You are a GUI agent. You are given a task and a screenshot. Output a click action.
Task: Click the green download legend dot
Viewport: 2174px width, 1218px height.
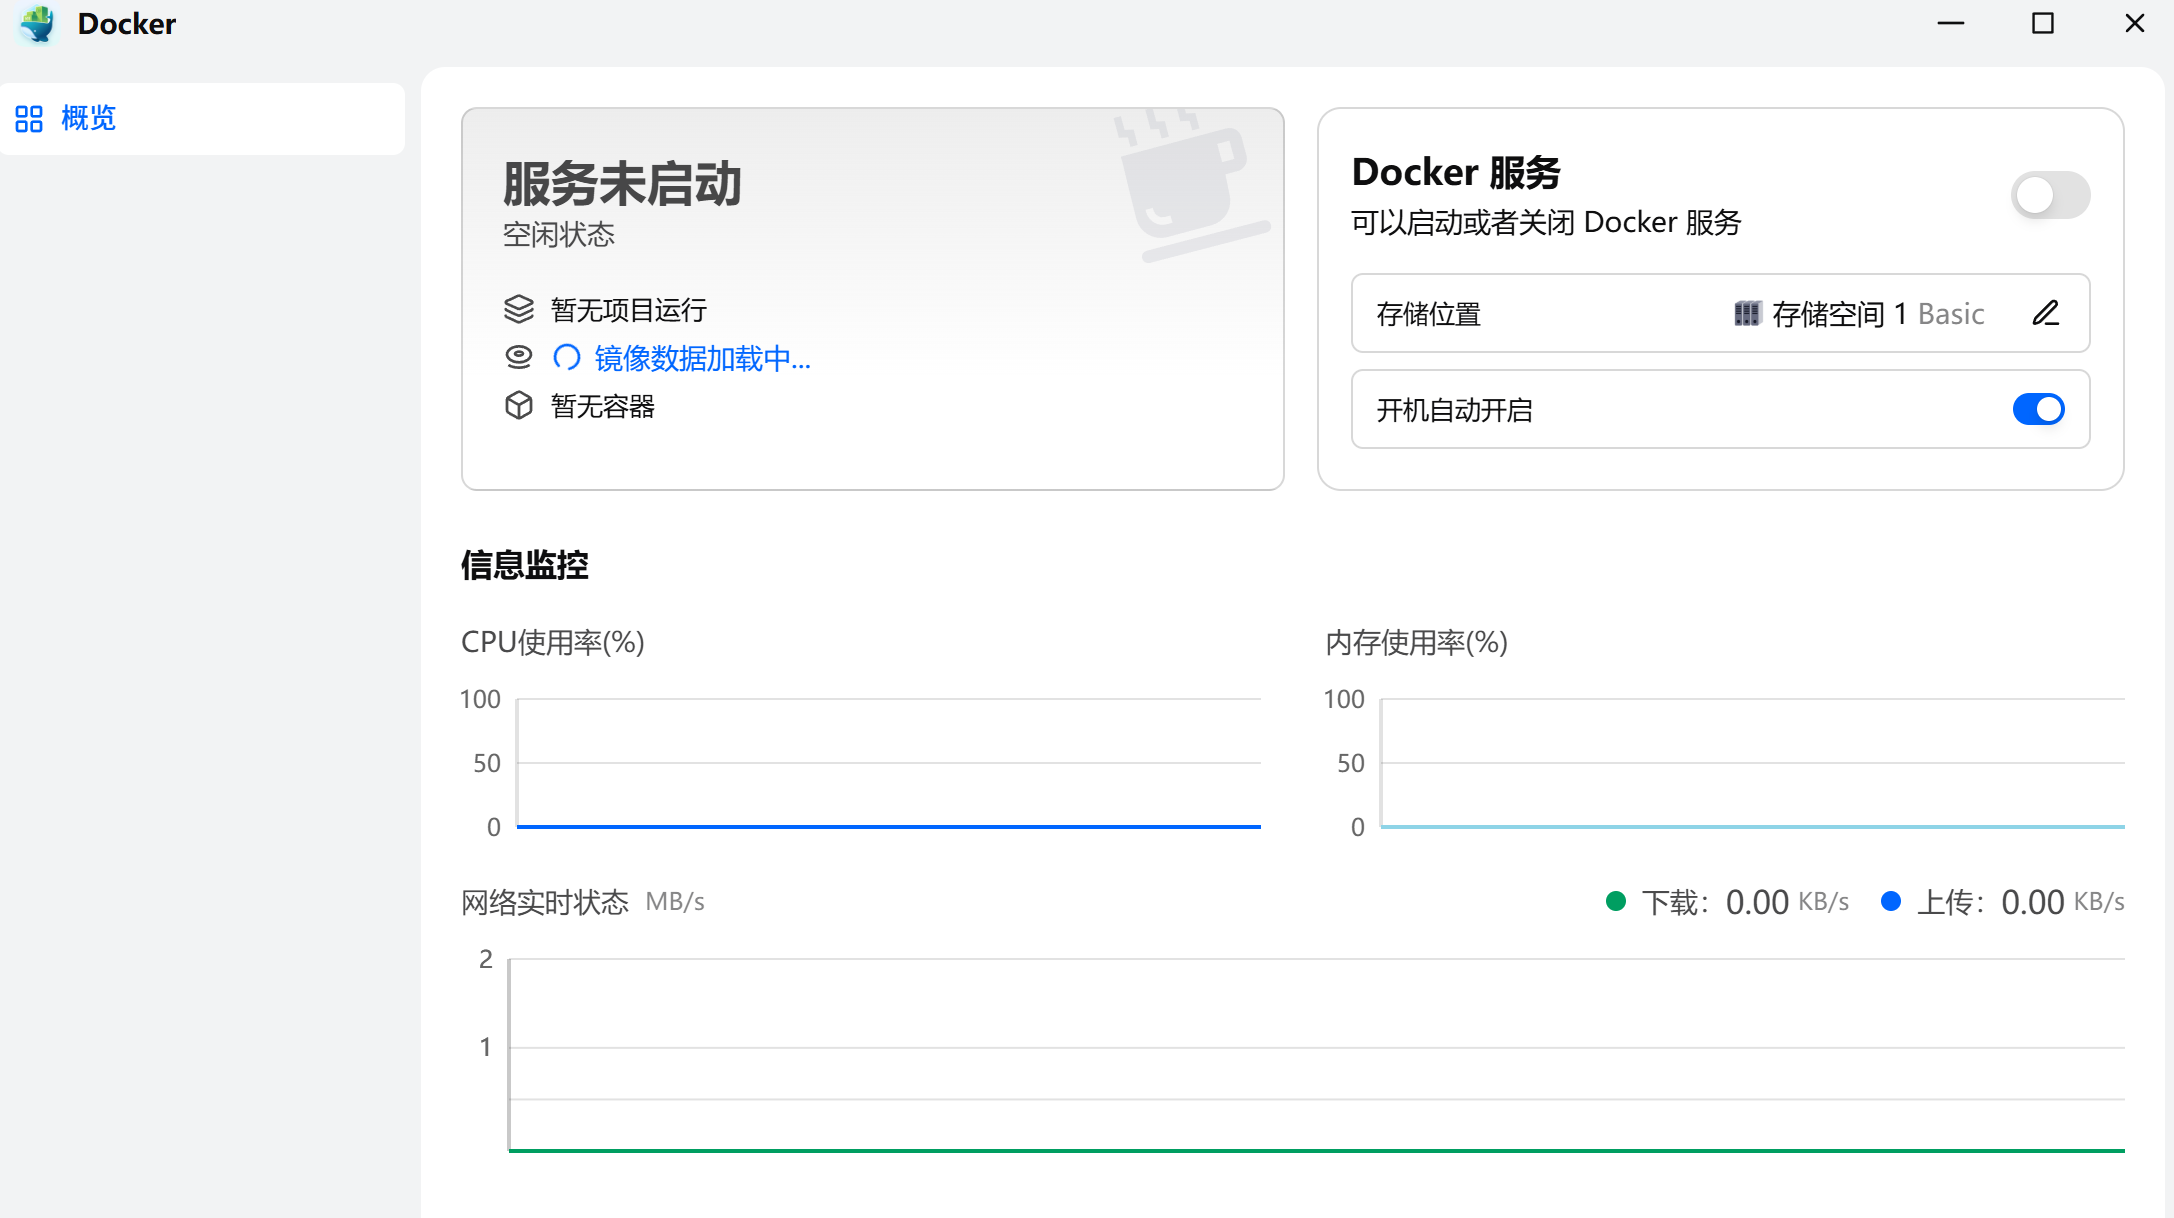tap(1615, 902)
